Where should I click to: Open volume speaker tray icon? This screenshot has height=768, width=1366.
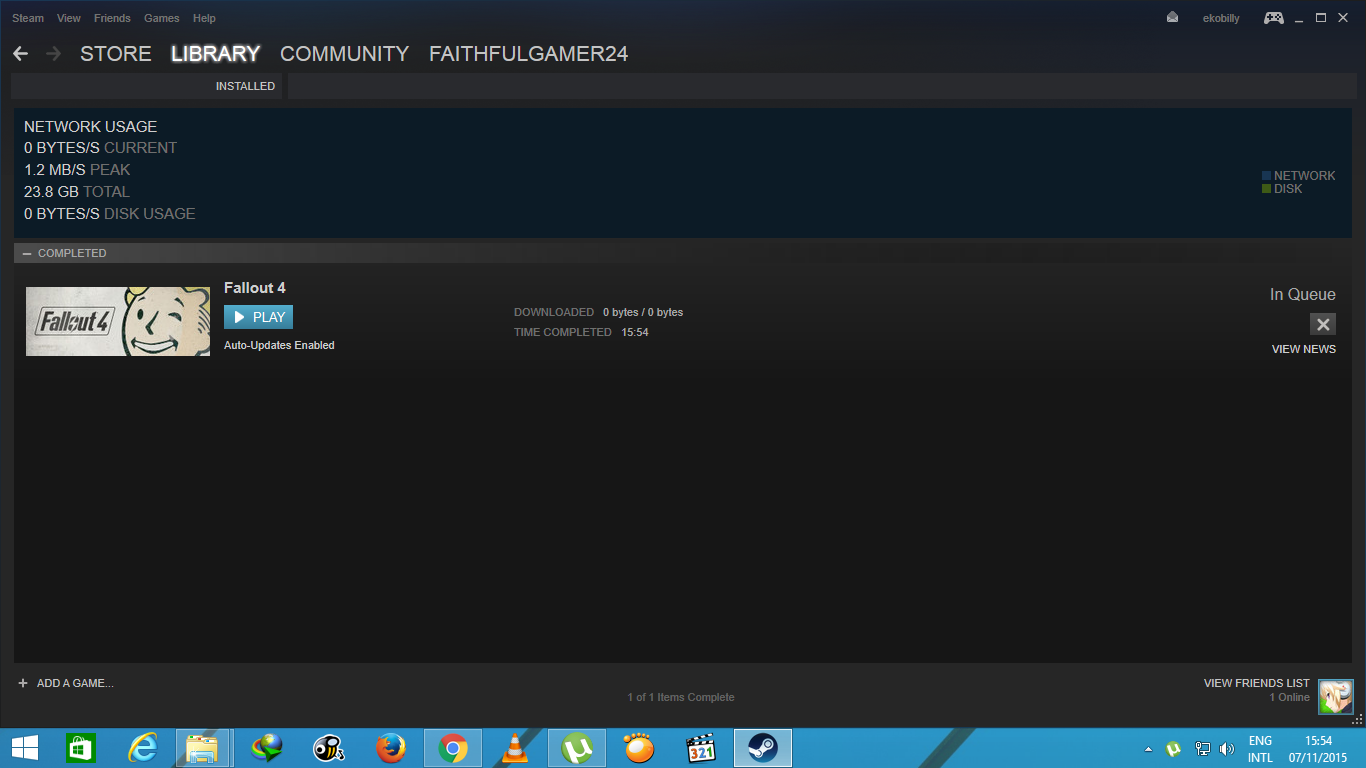tap(1227, 749)
